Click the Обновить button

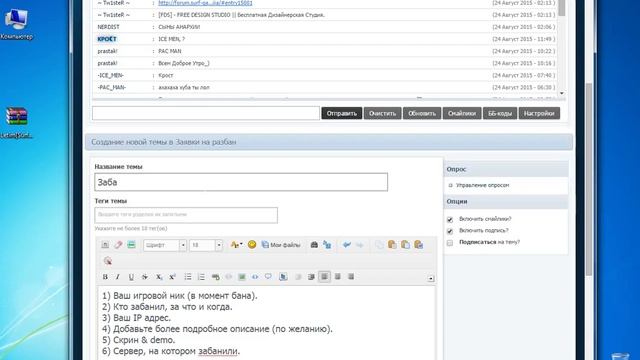[422, 113]
